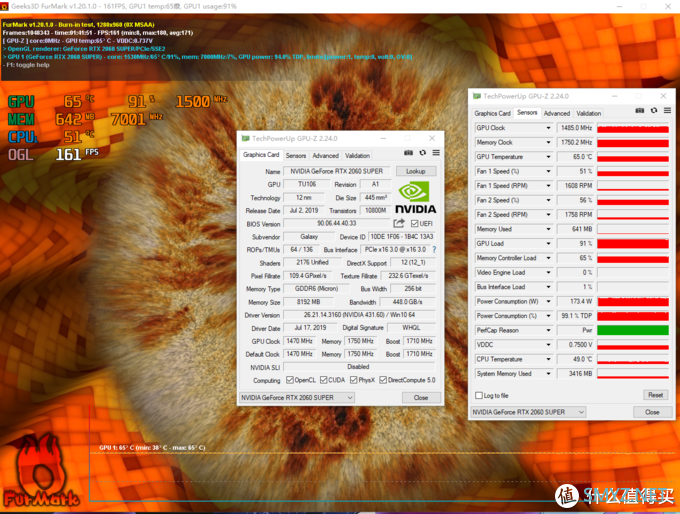Open the System Memory Used dropdown
This screenshot has height=514, width=680.
pos(548,373)
